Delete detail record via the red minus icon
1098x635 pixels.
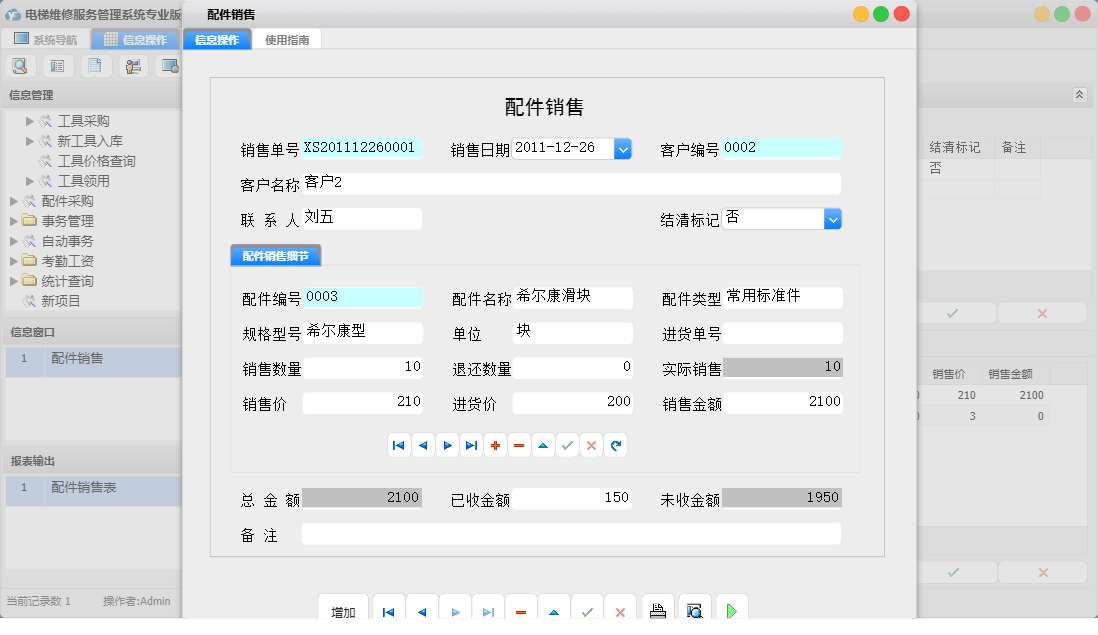(x=519, y=445)
